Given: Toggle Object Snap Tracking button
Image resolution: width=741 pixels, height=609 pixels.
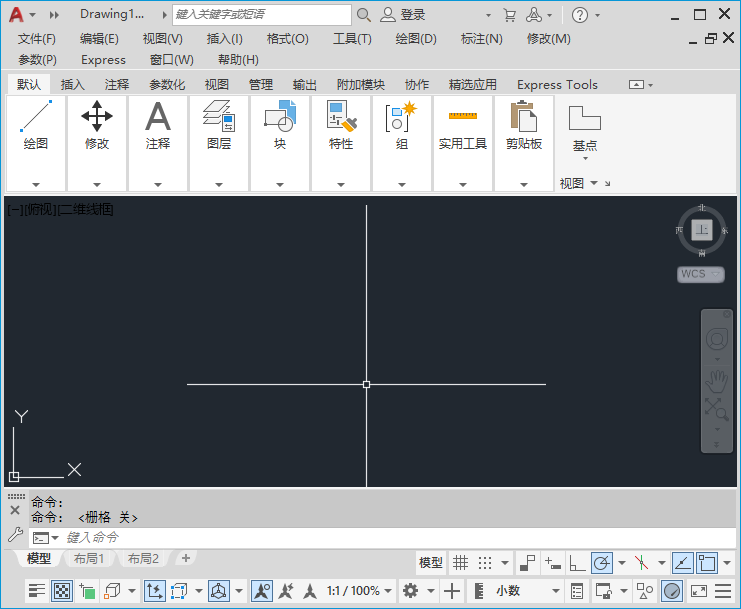Looking at the screenshot, I should (x=682, y=563).
